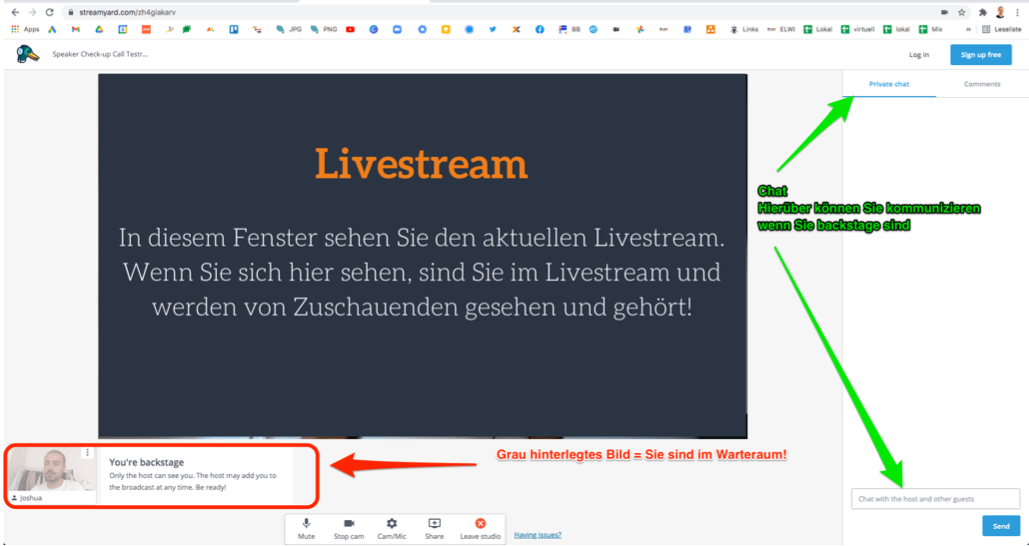The image size is (1029, 546).
Task: Open the Apps bookmarks shortcut
Action: pyautogui.click(x=26, y=30)
